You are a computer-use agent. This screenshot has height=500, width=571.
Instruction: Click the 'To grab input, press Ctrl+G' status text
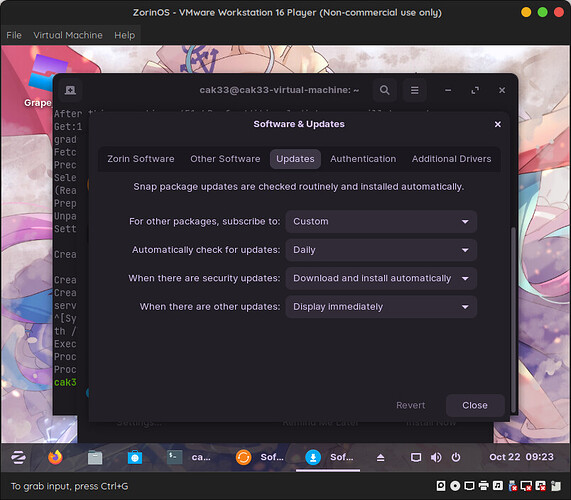pyautogui.click(x=69, y=486)
